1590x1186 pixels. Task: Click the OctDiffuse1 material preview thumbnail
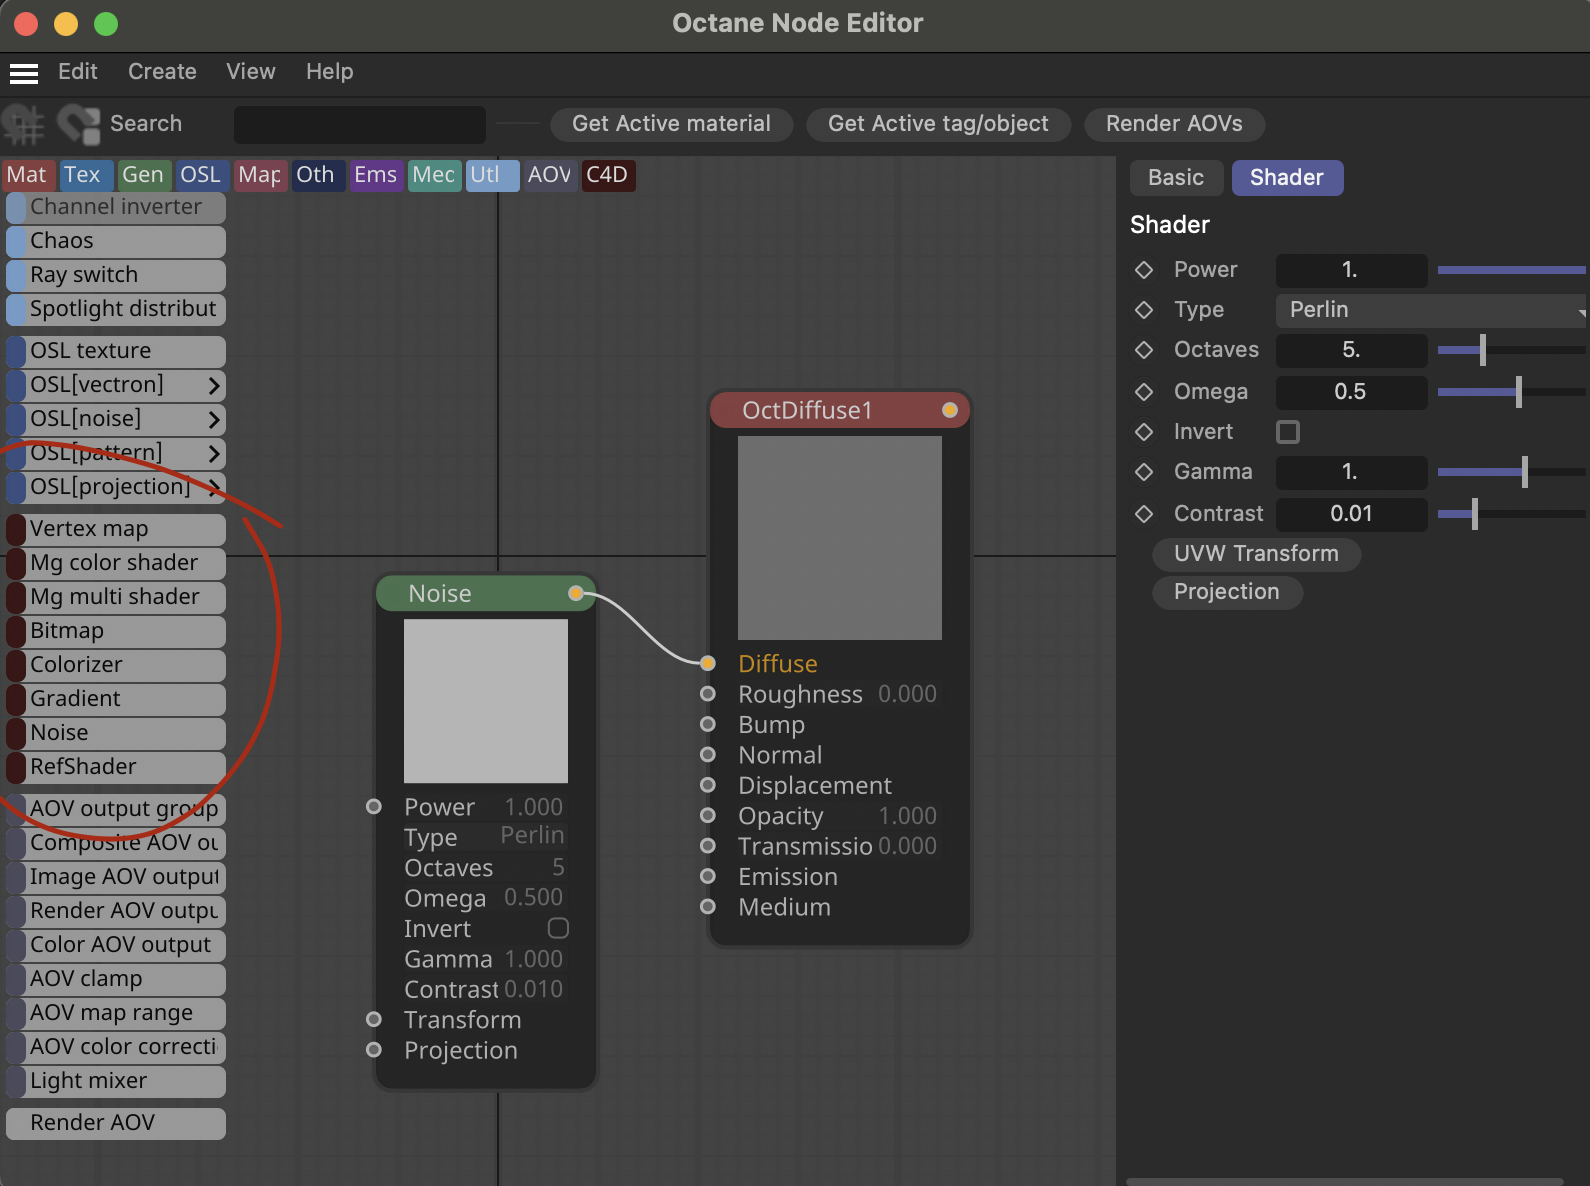[840, 538]
